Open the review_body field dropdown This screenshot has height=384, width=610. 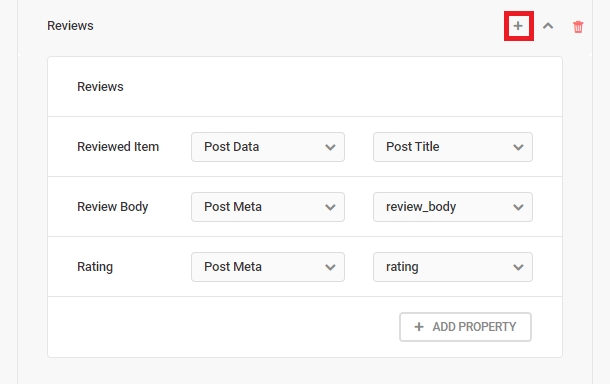click(x=453, y=207)
